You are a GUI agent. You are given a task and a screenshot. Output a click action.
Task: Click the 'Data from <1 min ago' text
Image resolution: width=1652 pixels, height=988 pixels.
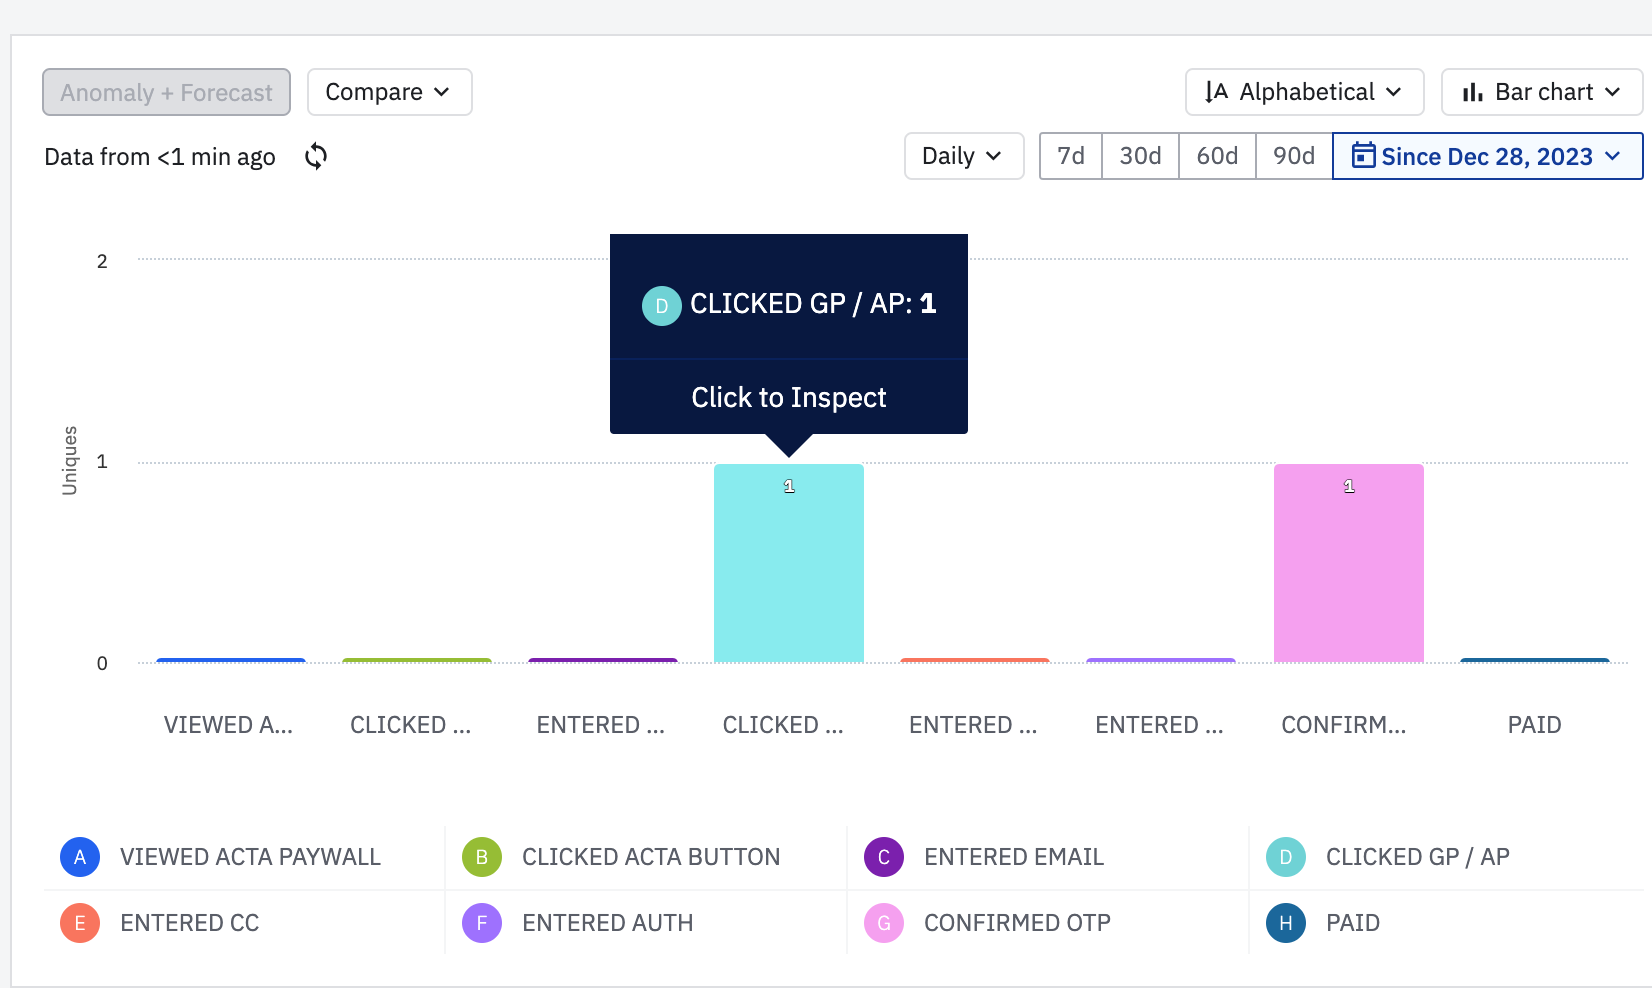tap(160, 157)
